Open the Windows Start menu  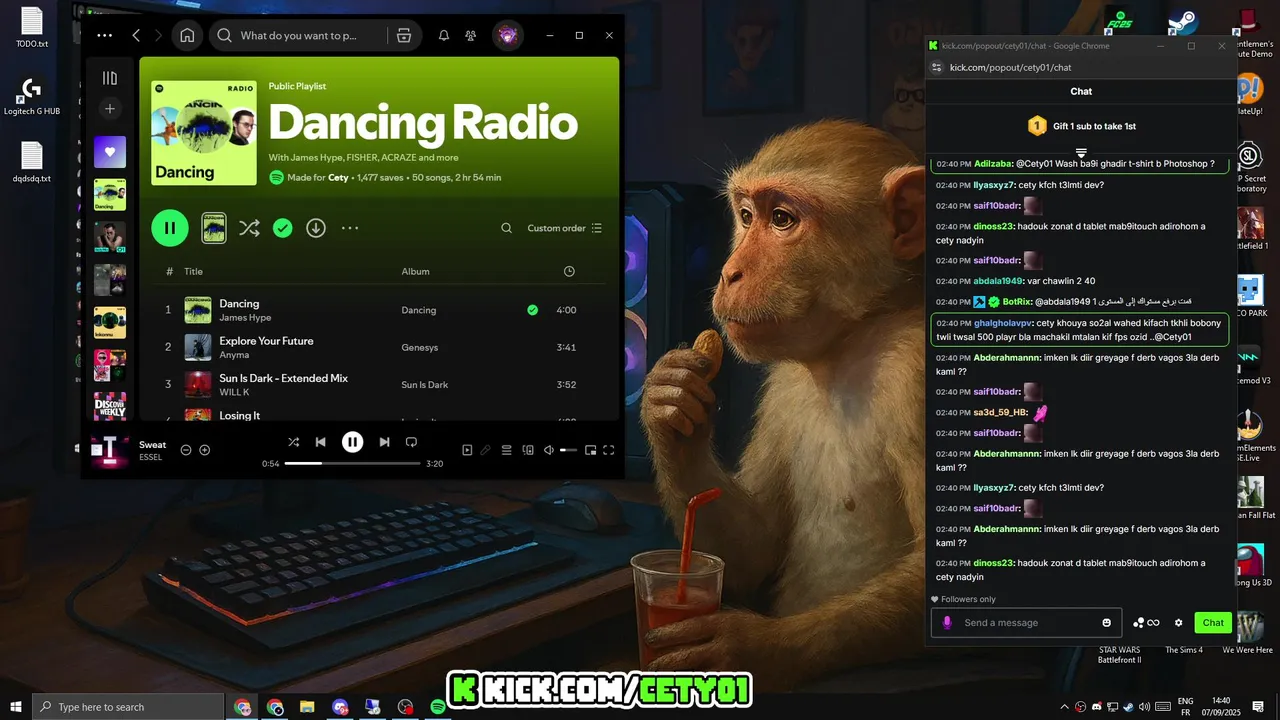point(15,707)
